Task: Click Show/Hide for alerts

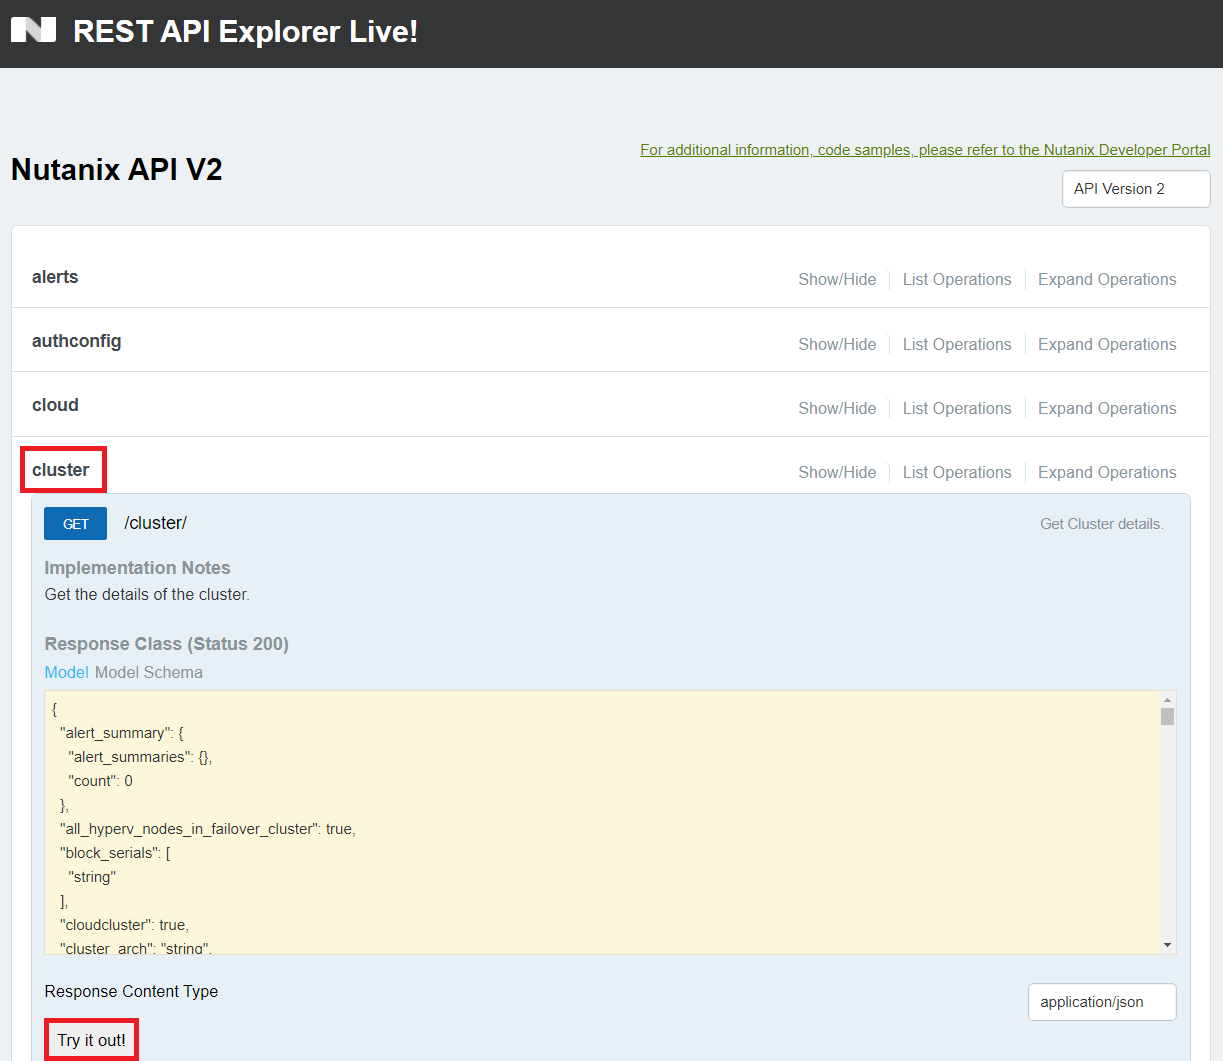Action: (x=836, y=280)
